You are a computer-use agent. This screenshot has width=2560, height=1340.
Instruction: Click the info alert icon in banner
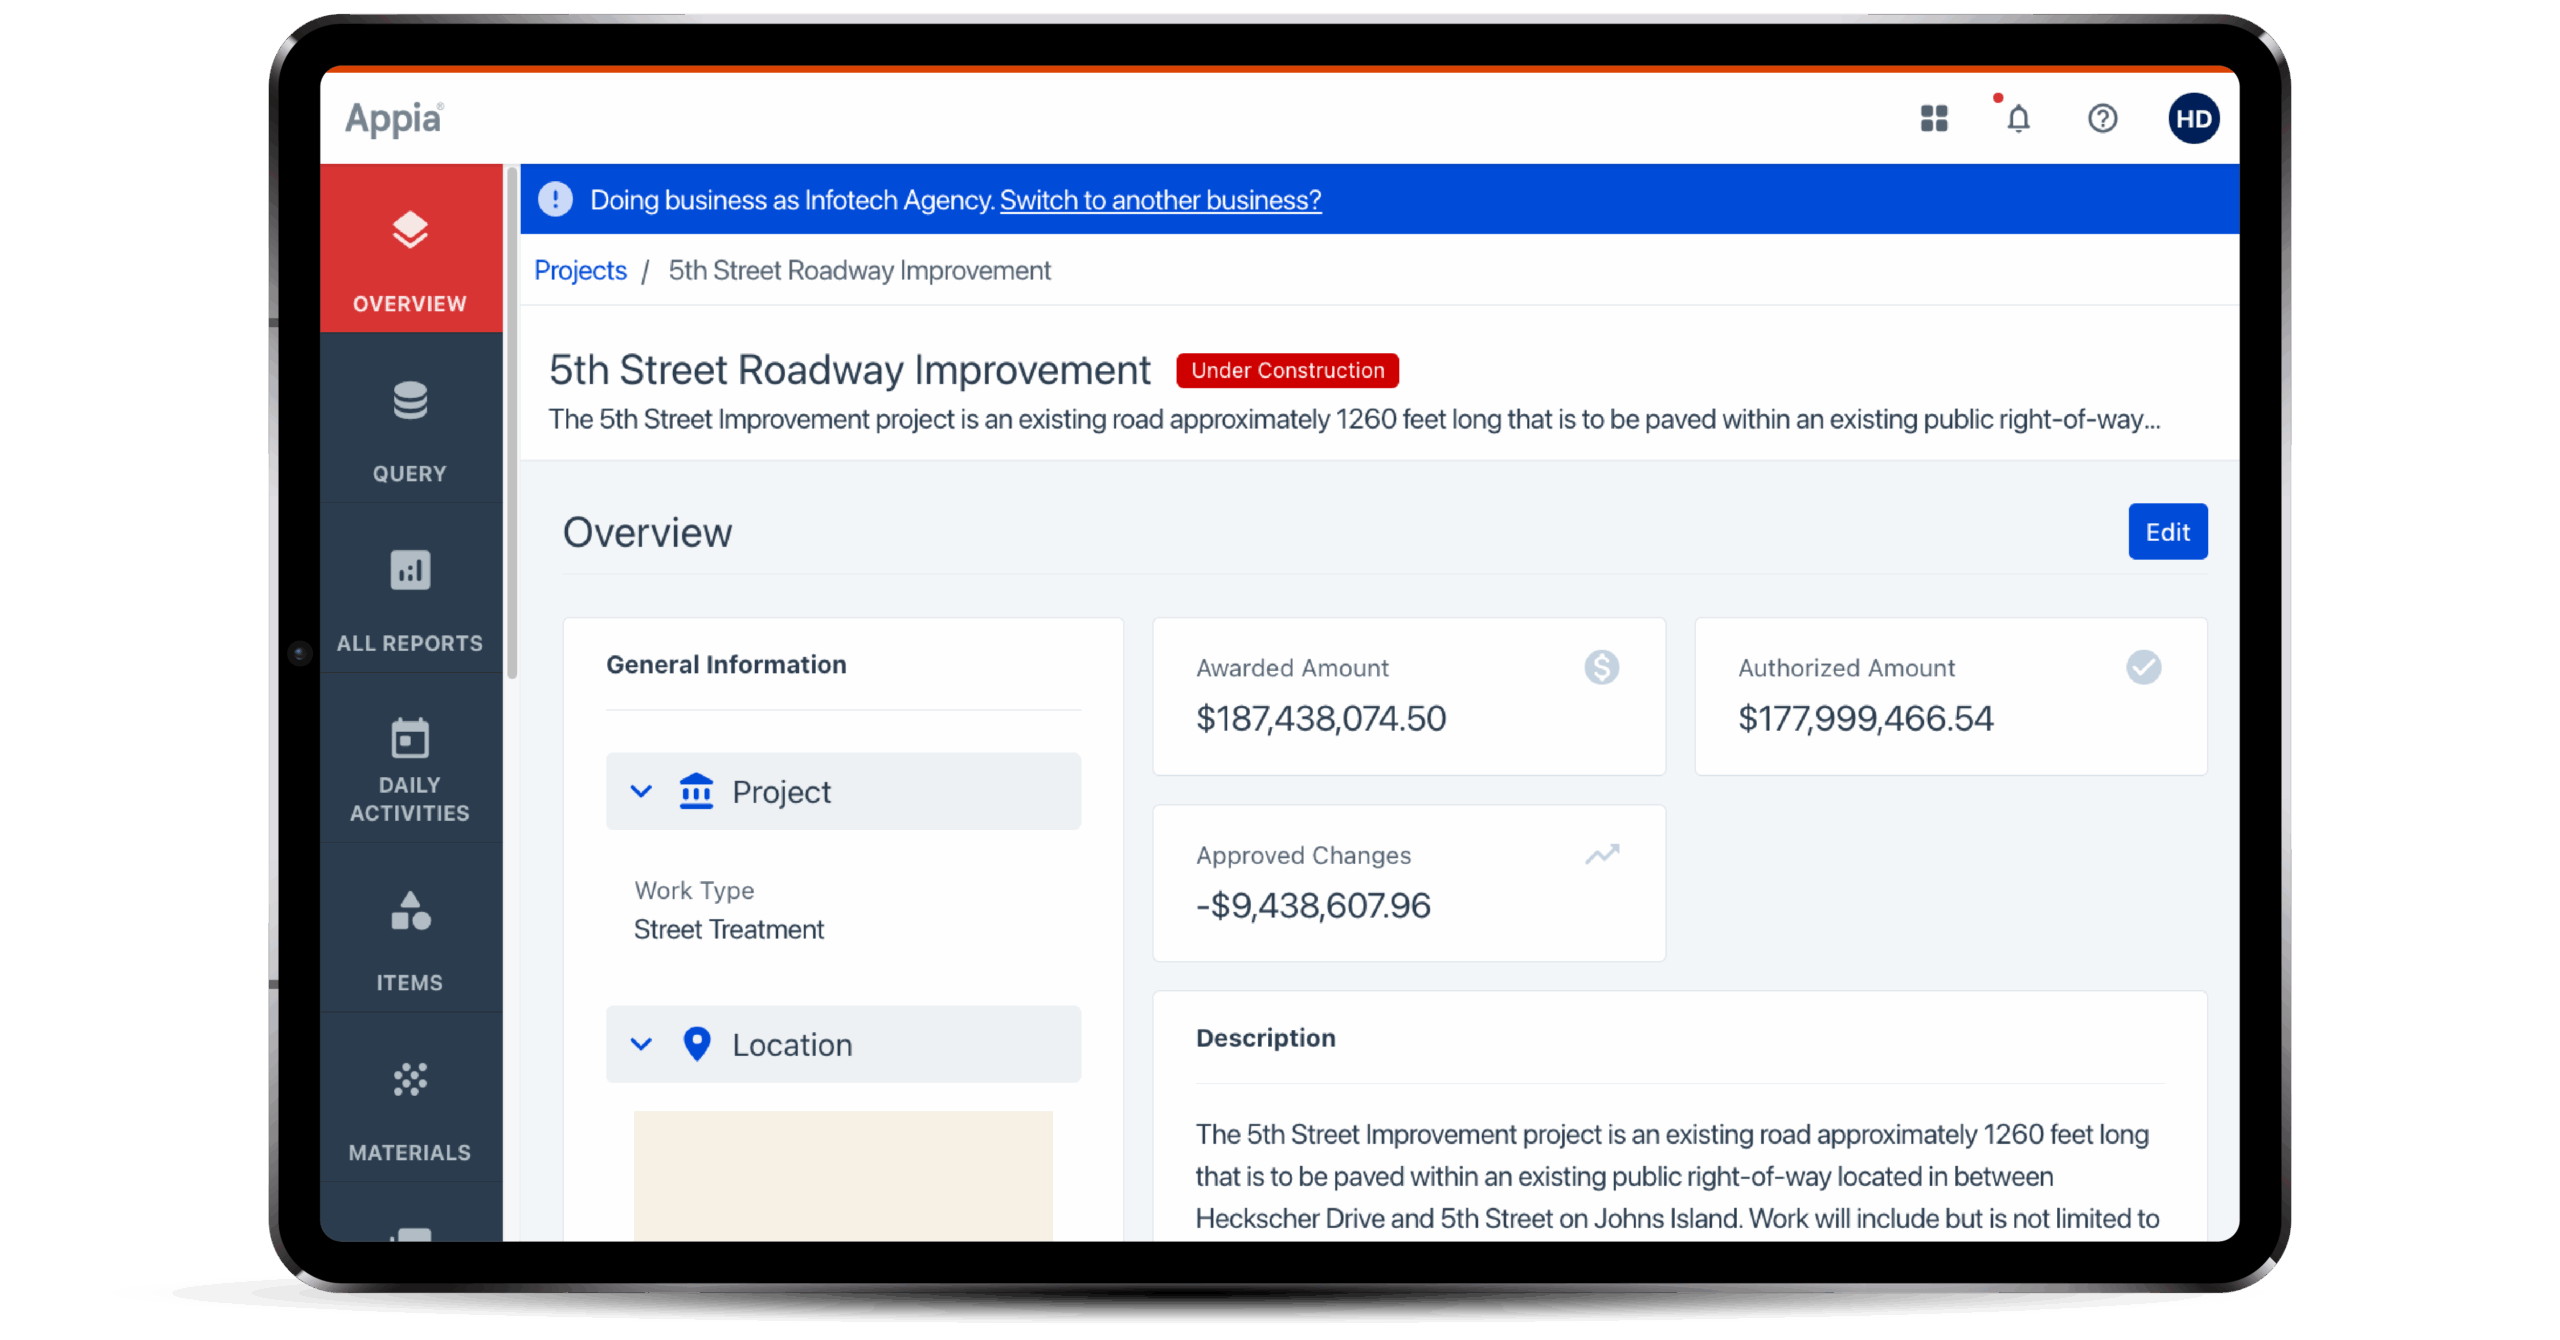coord(556,199)
